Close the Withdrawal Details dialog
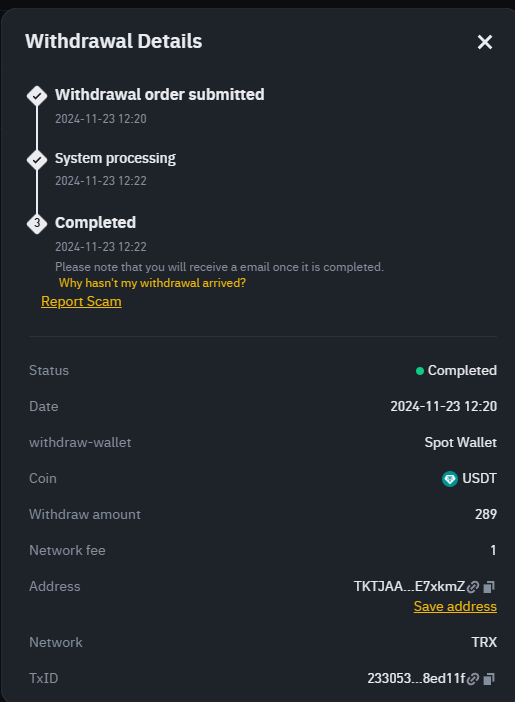This screenshot has width=515, height=702. (x=485, y=42)
